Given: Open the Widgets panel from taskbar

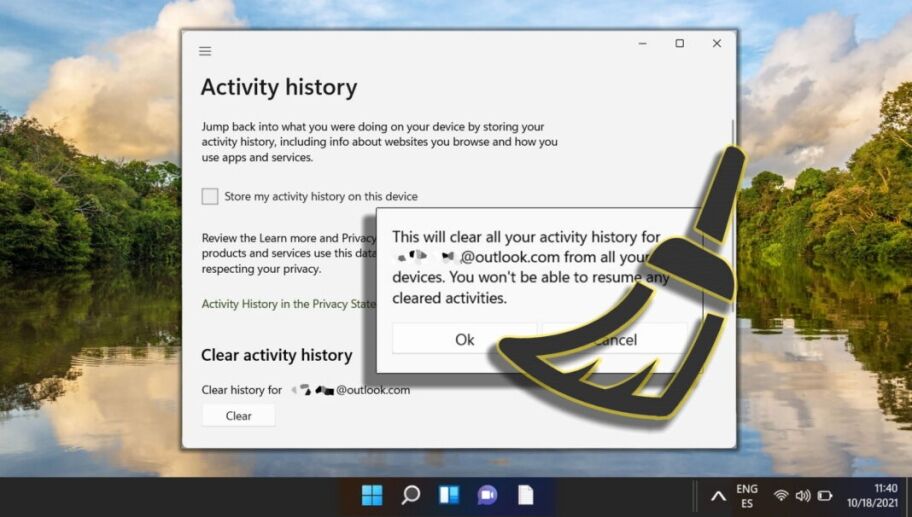Looking at the screenshot, I should [449, 495].
